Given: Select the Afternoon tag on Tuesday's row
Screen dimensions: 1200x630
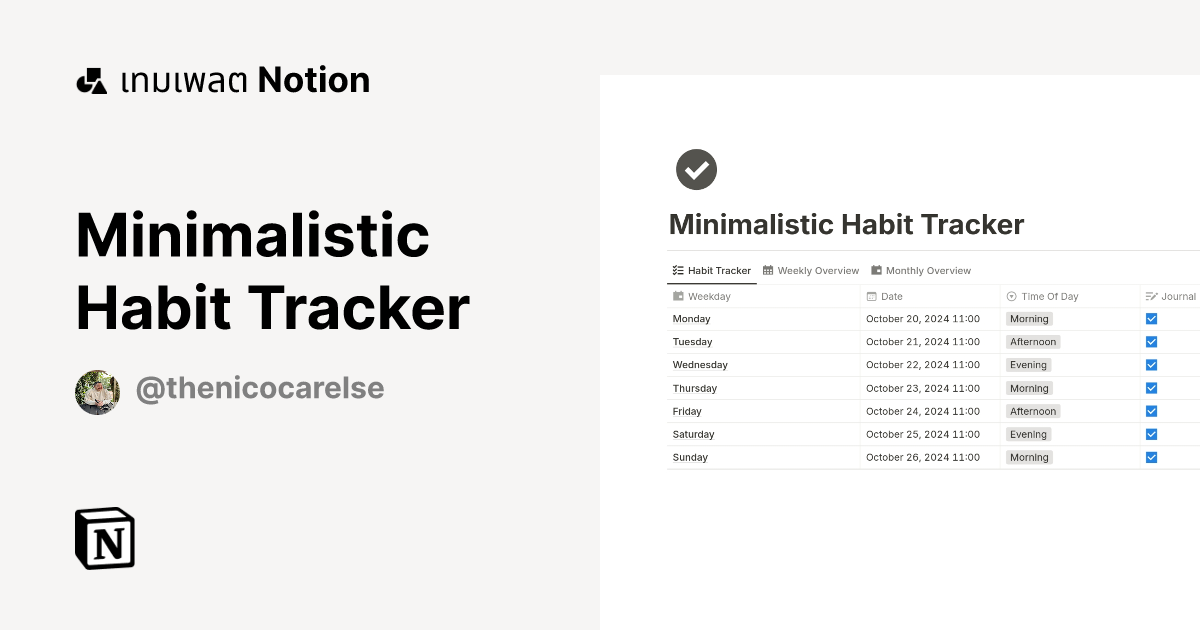Looking at the screenshot, I should click(x=1032, y=341).
